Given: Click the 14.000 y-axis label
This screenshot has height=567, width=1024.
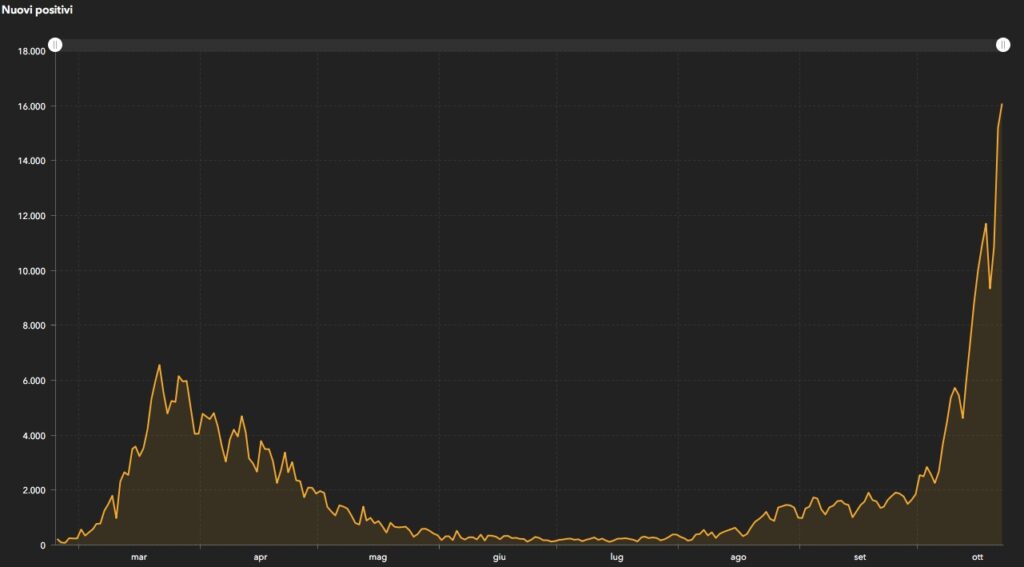Looking at the screenshot, I should pos(31,161).
